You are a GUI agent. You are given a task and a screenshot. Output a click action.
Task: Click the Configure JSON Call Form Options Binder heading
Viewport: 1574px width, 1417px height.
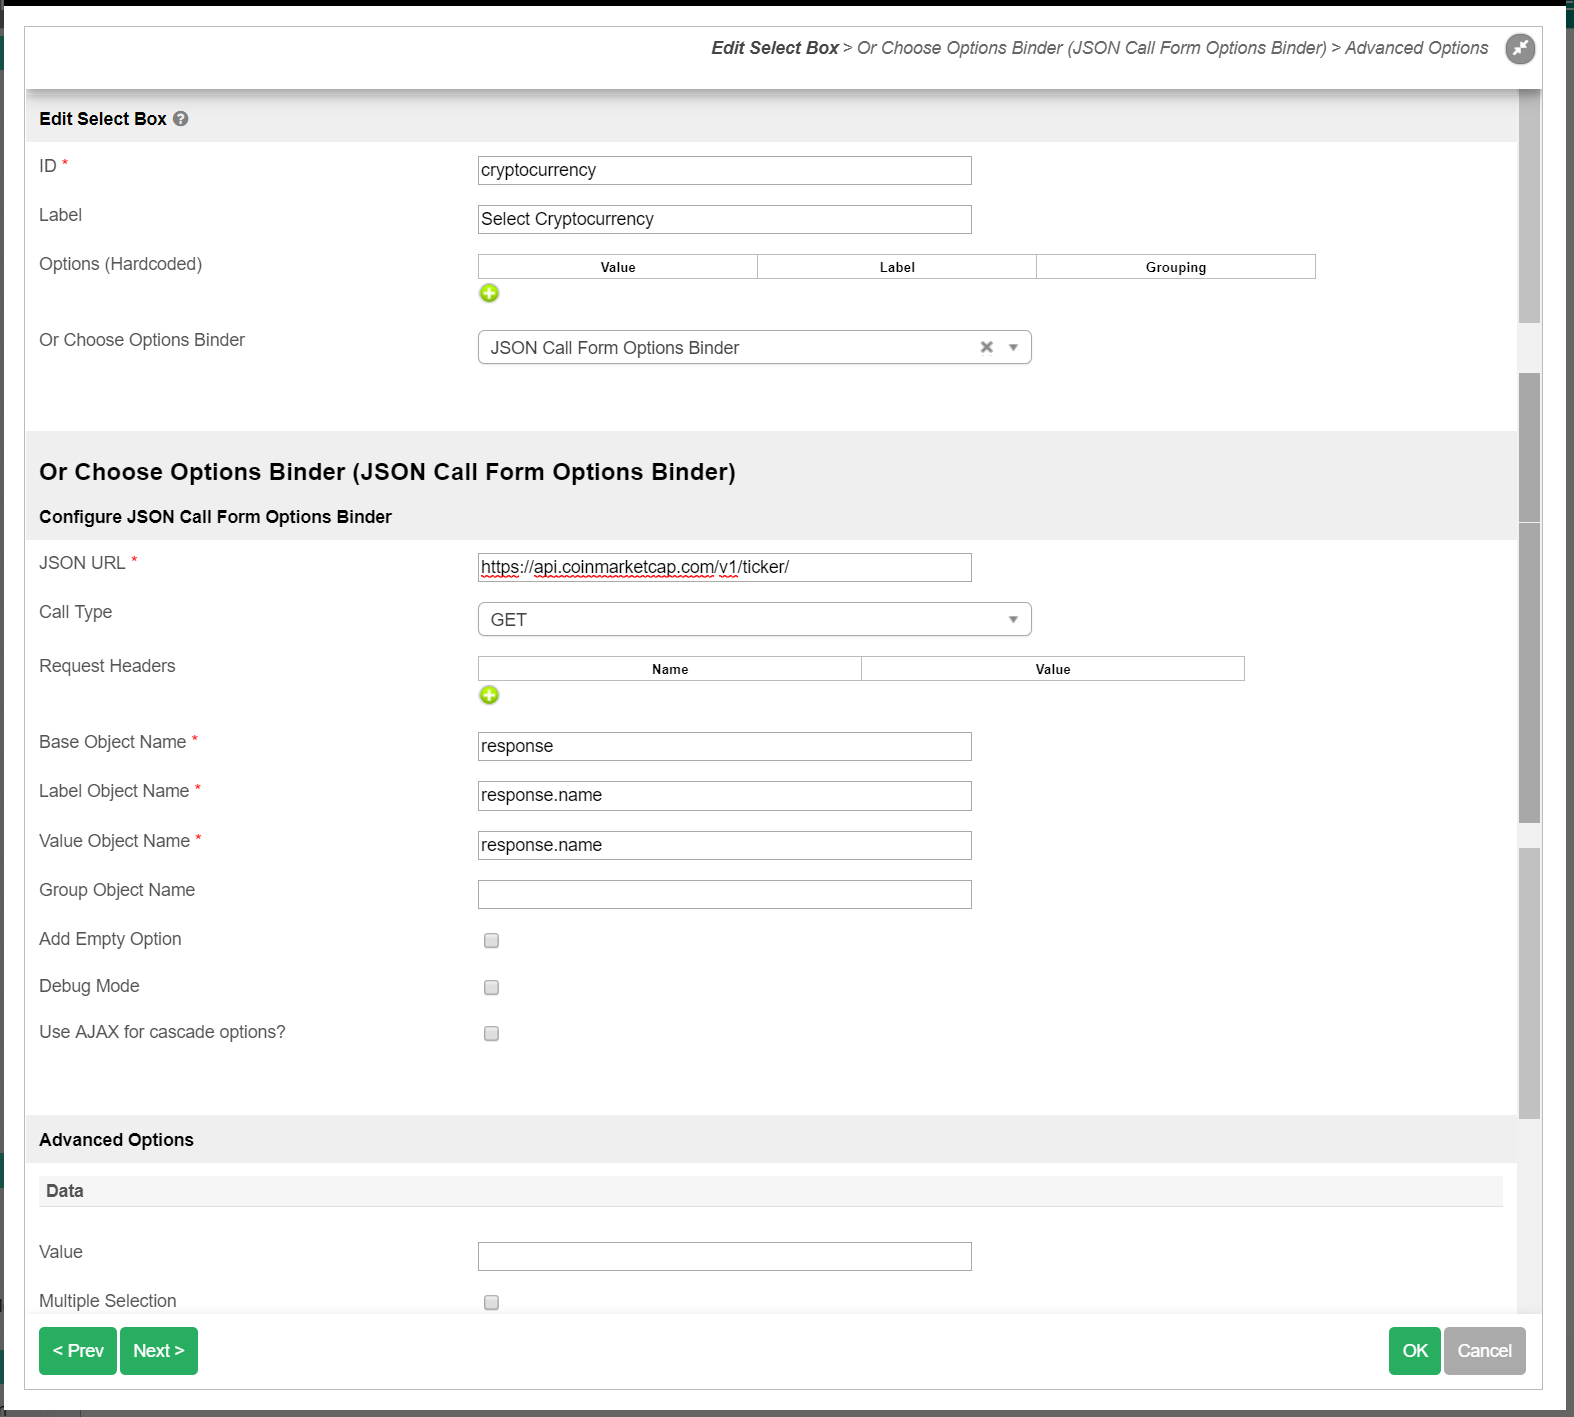[215, 517]
